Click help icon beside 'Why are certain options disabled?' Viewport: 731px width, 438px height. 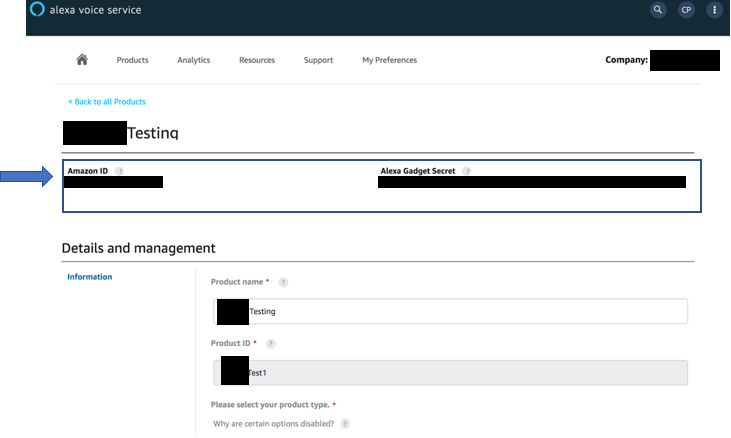[x=345, y=424]
